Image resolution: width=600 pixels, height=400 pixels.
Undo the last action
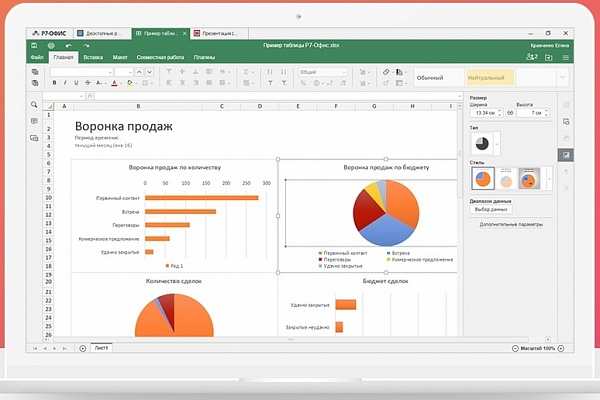[68, 46]
